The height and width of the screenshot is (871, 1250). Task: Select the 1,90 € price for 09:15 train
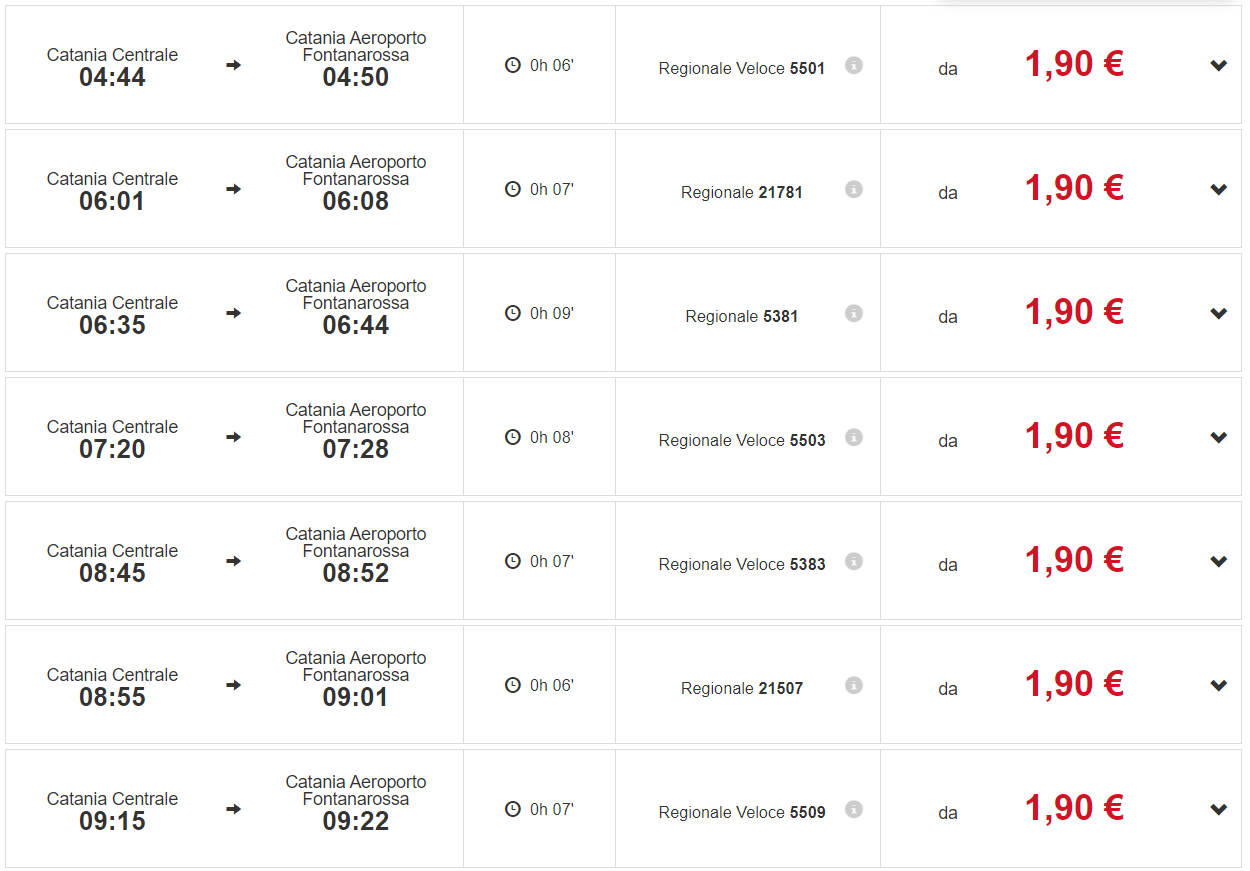click(1074, 808)
